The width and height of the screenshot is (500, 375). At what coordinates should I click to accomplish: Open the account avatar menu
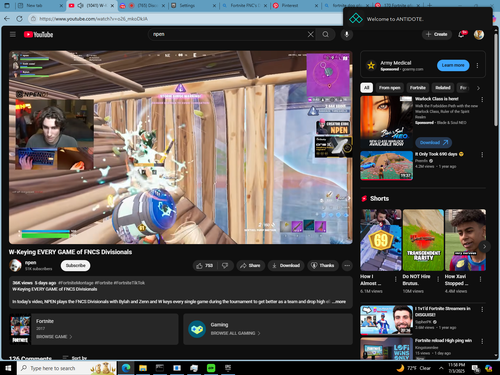[x=479, y=34]
